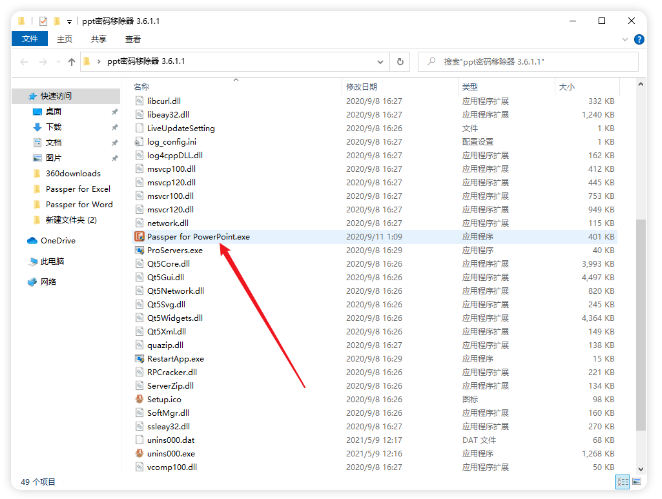Click the vertical scrollbar in file list
This screenshot has width=662, height=499.
tap(640, 300)
